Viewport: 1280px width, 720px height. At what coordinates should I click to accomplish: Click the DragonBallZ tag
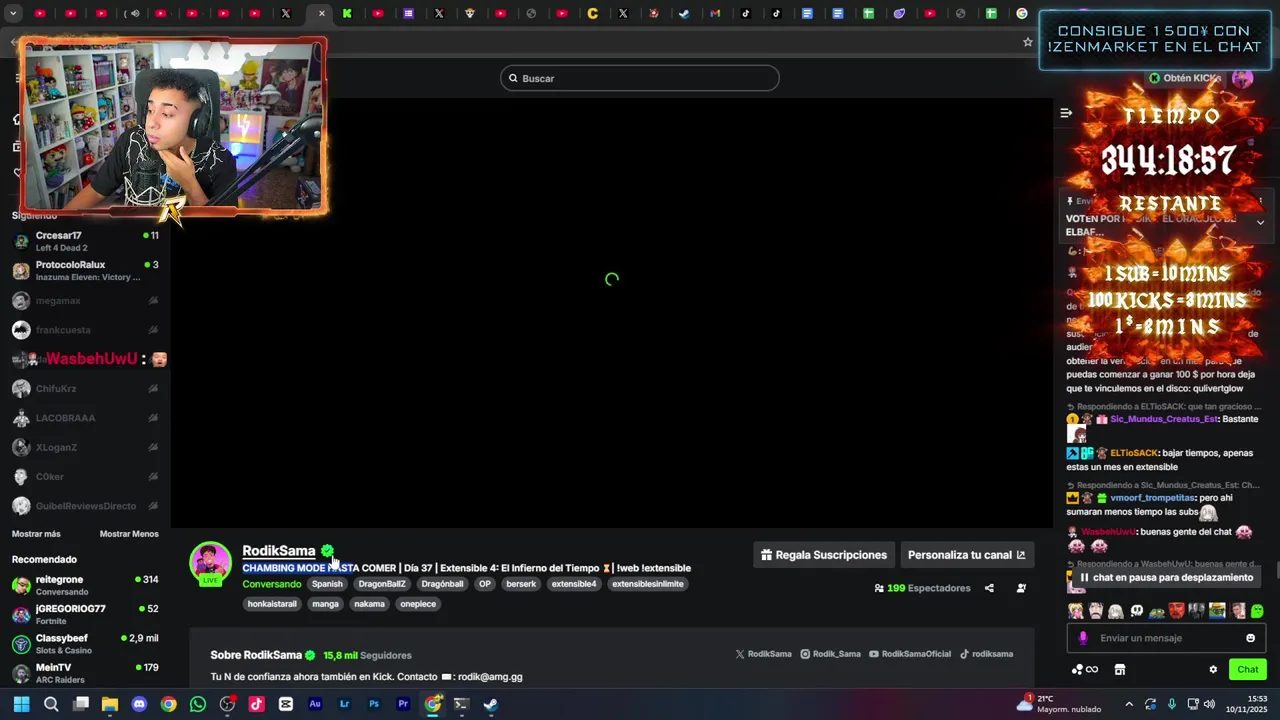[382, 584]
